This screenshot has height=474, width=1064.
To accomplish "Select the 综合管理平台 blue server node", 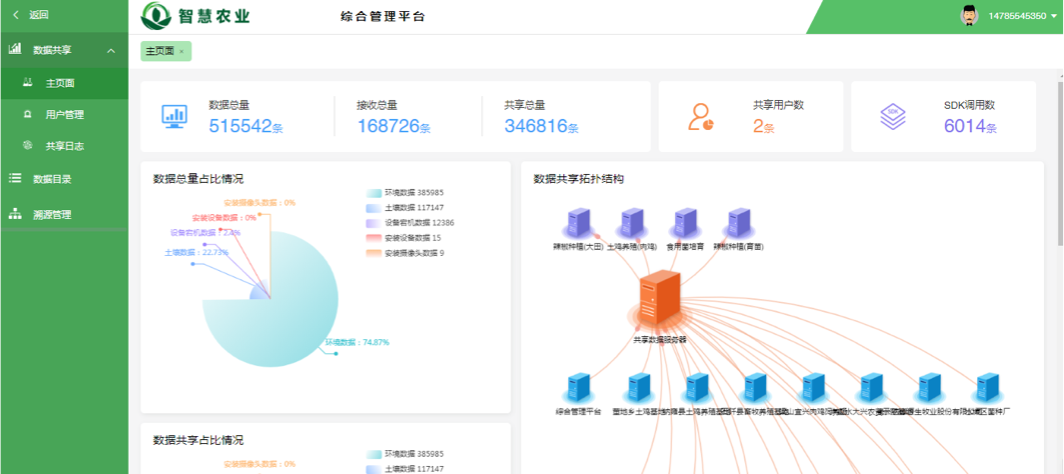I will click(x=578, y=388).
